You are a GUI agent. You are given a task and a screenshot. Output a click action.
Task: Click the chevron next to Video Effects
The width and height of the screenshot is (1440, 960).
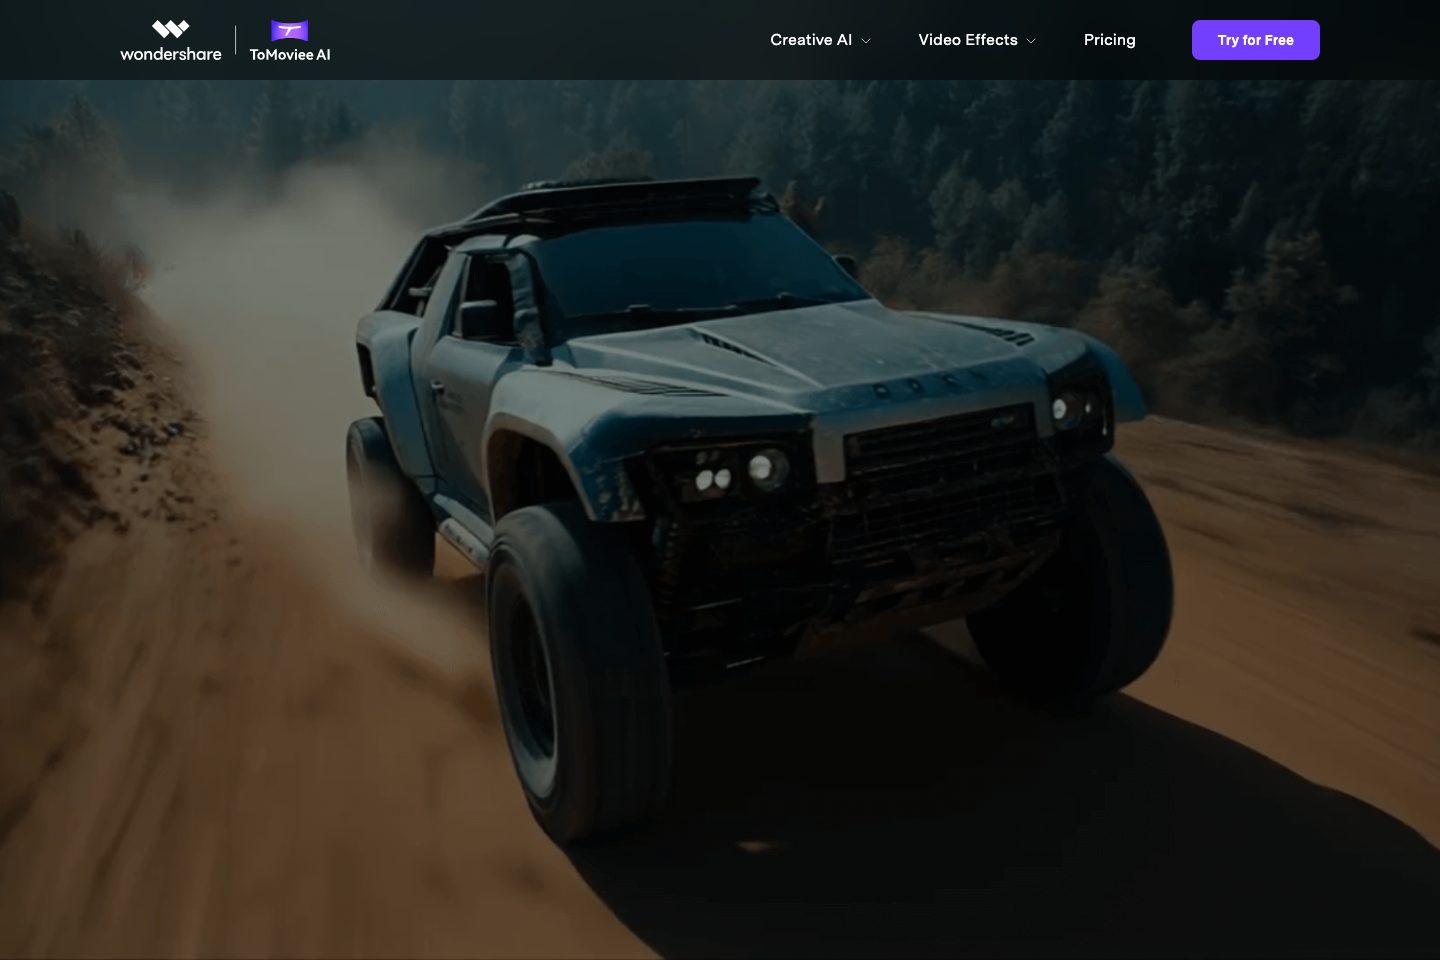point(1031,41)
